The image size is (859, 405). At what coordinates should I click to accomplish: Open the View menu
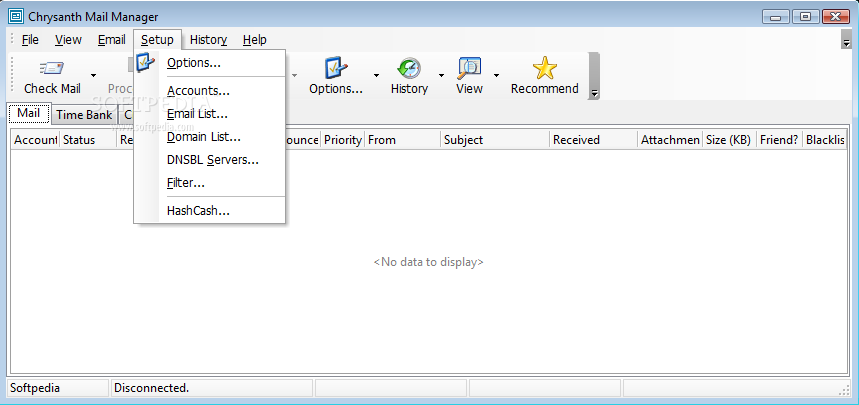tap(68, 39)
